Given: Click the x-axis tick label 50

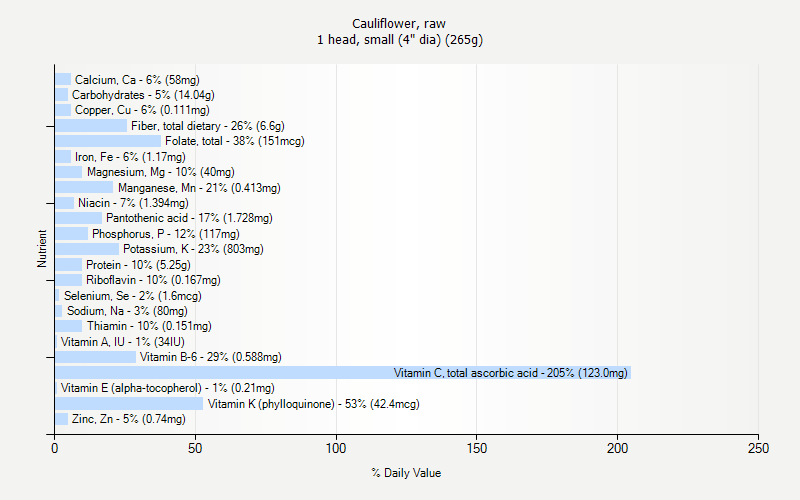Looking at the screenshot, I should (x=195, y=448).
